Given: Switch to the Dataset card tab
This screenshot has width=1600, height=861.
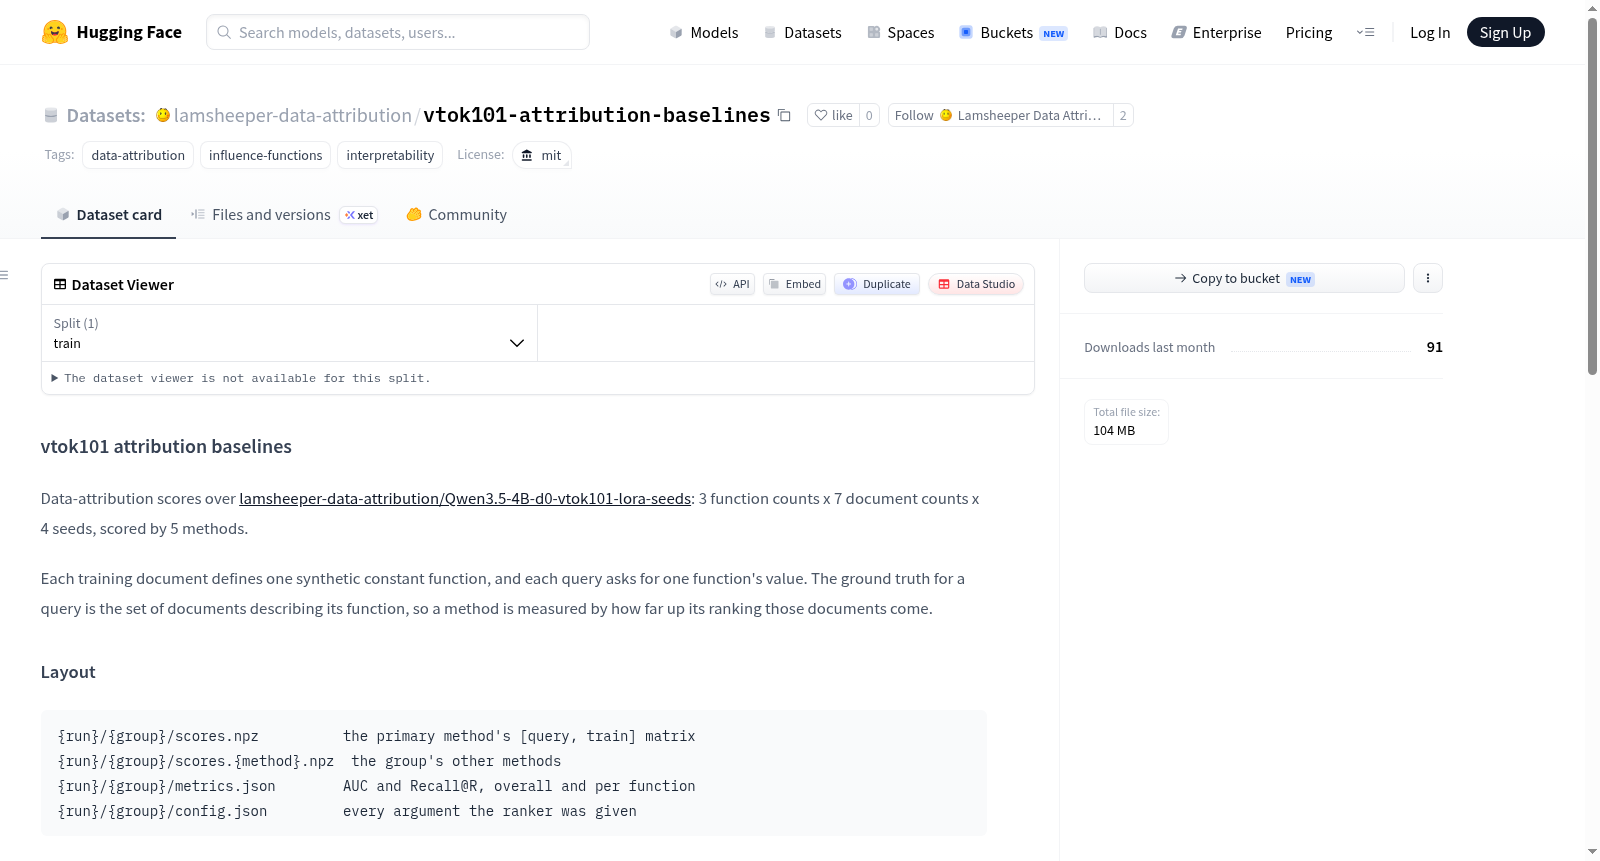Looking at the screenshot, I should (x=108, y=215).
